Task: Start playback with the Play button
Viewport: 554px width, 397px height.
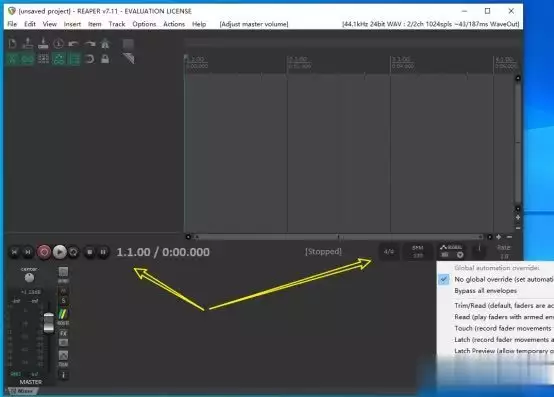Action: coord(60,252)
